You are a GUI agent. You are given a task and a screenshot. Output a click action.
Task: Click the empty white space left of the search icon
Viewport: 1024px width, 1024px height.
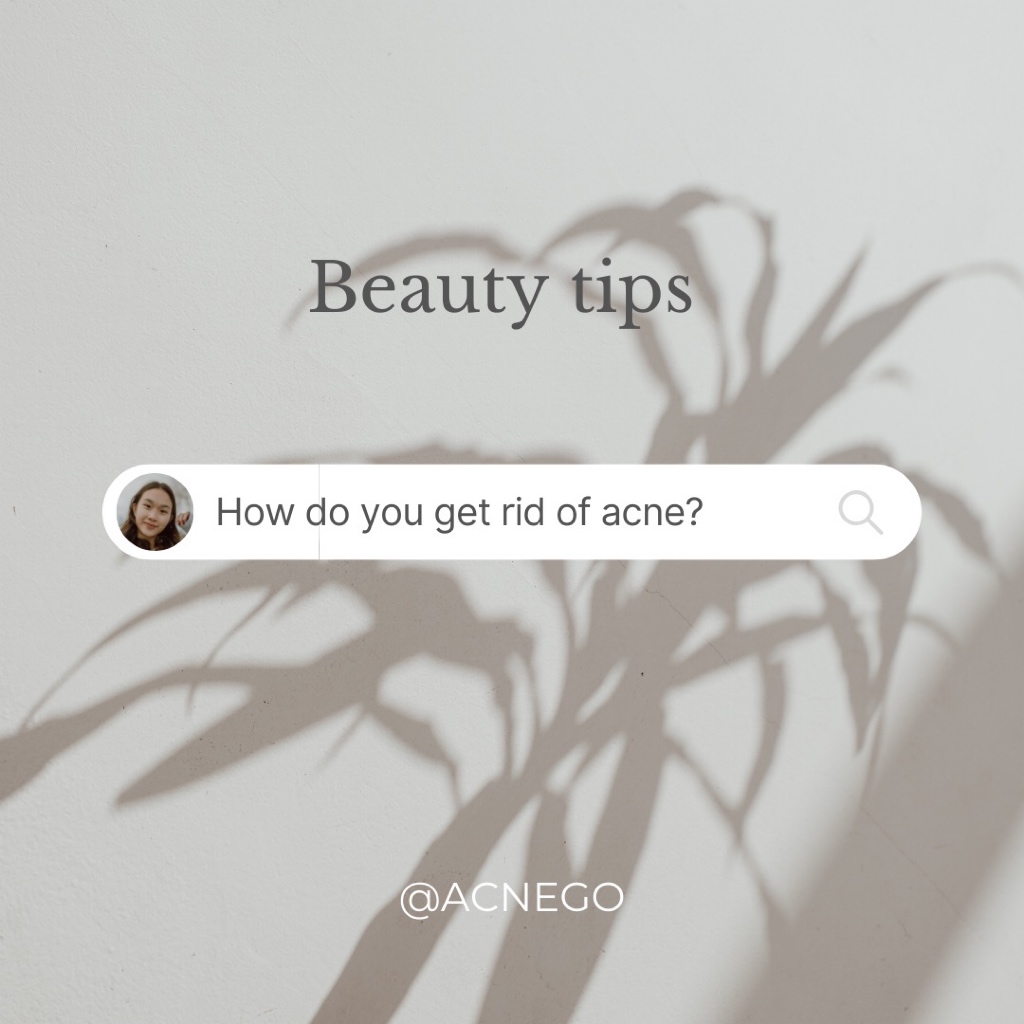[771, 512]
